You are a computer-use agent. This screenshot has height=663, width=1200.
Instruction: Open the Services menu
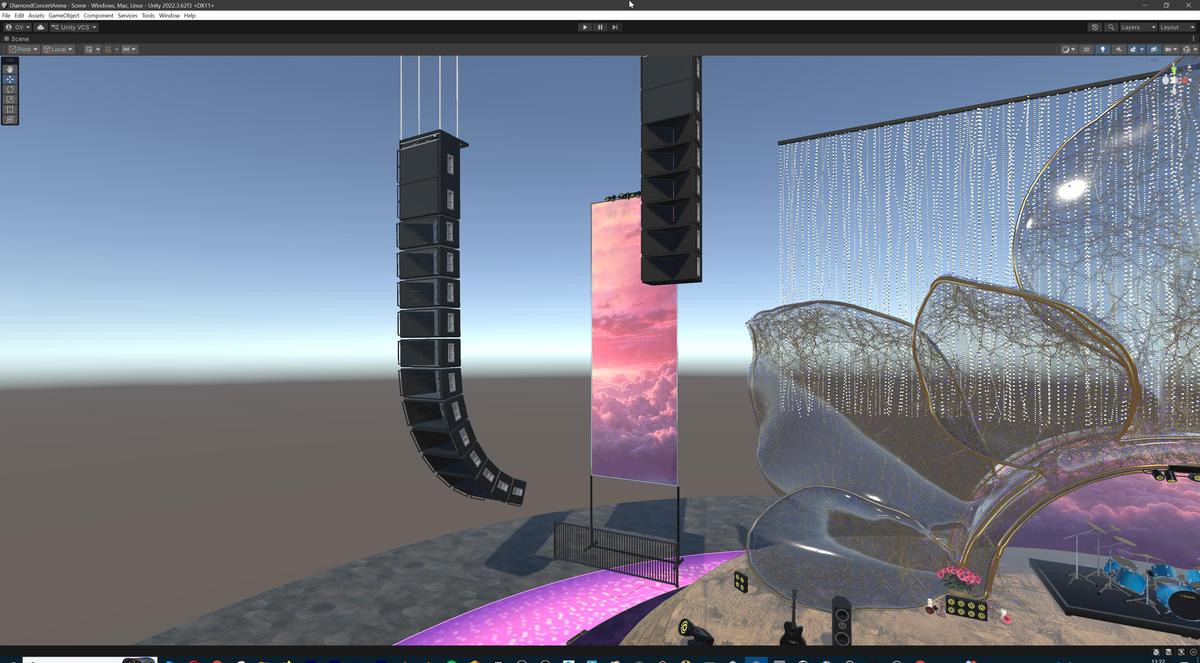(x=127, y=16)
